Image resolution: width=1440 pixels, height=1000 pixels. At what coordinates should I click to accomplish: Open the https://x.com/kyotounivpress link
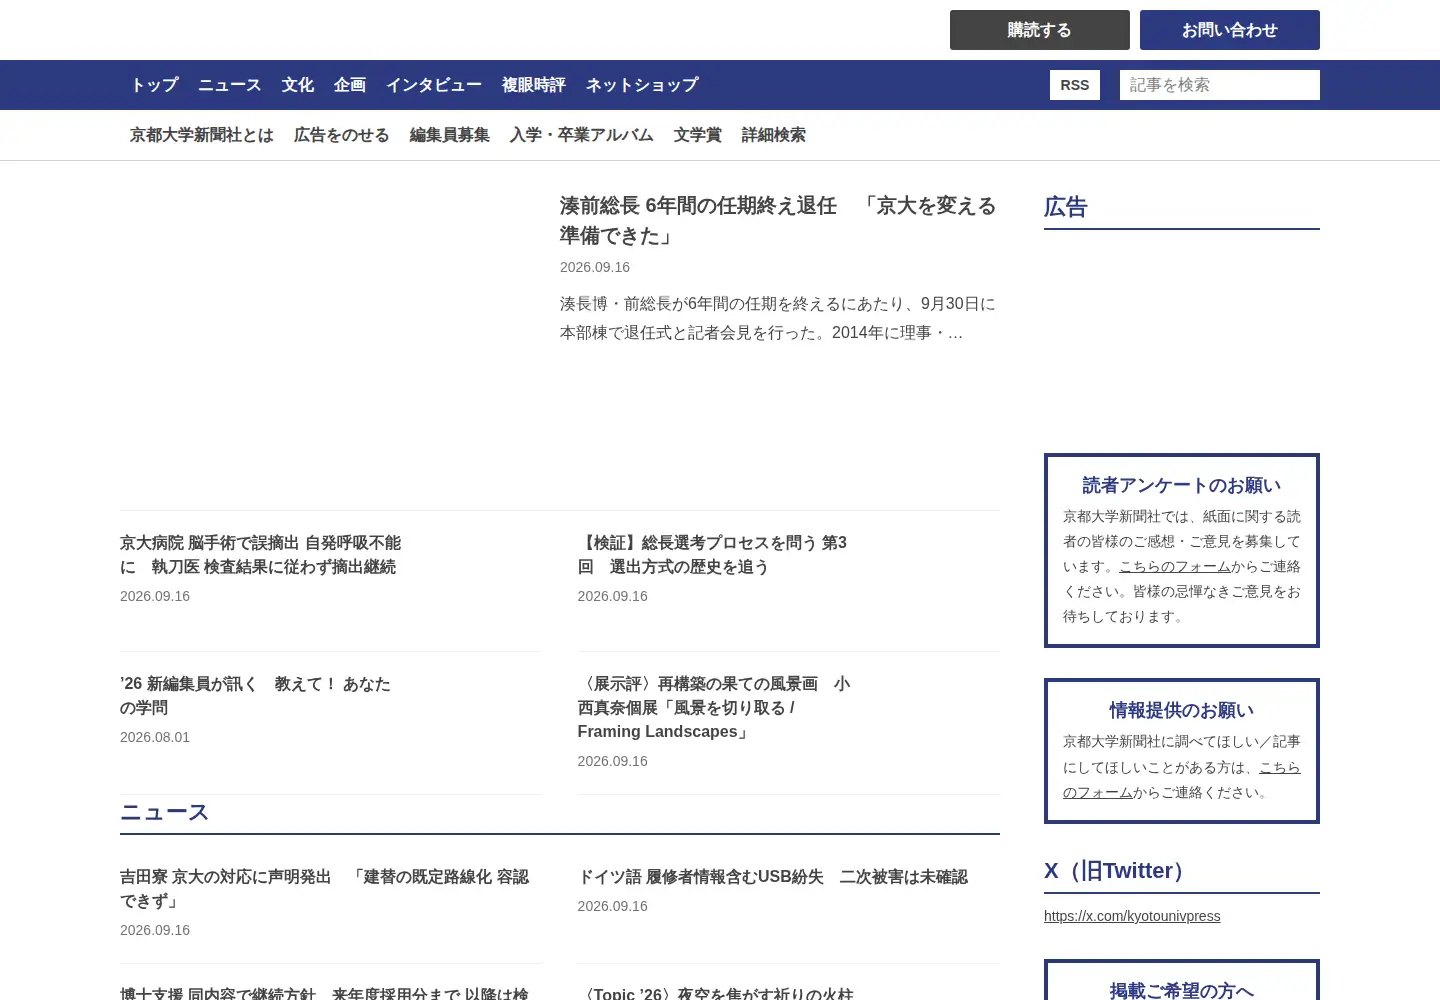pyautogui.click(x=1132, y=916)
